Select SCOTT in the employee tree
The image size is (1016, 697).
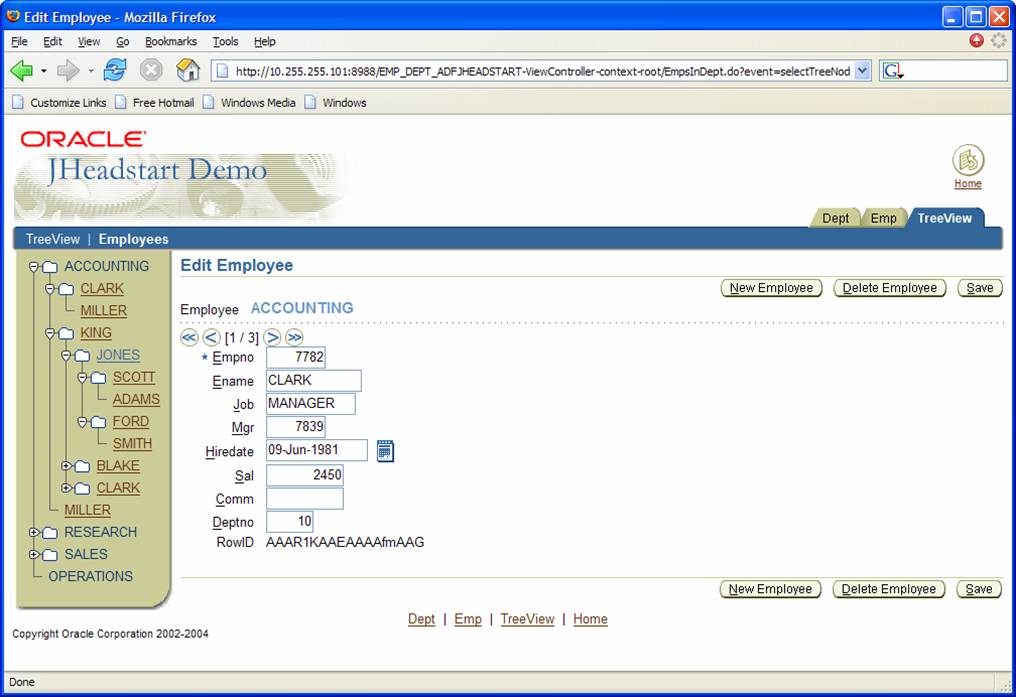tap(133, 377)
